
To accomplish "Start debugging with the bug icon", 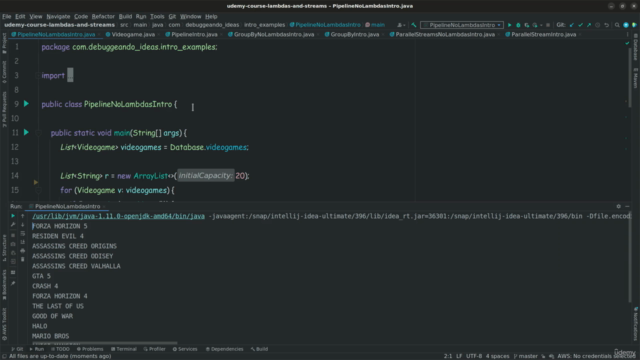I will 518,25.
